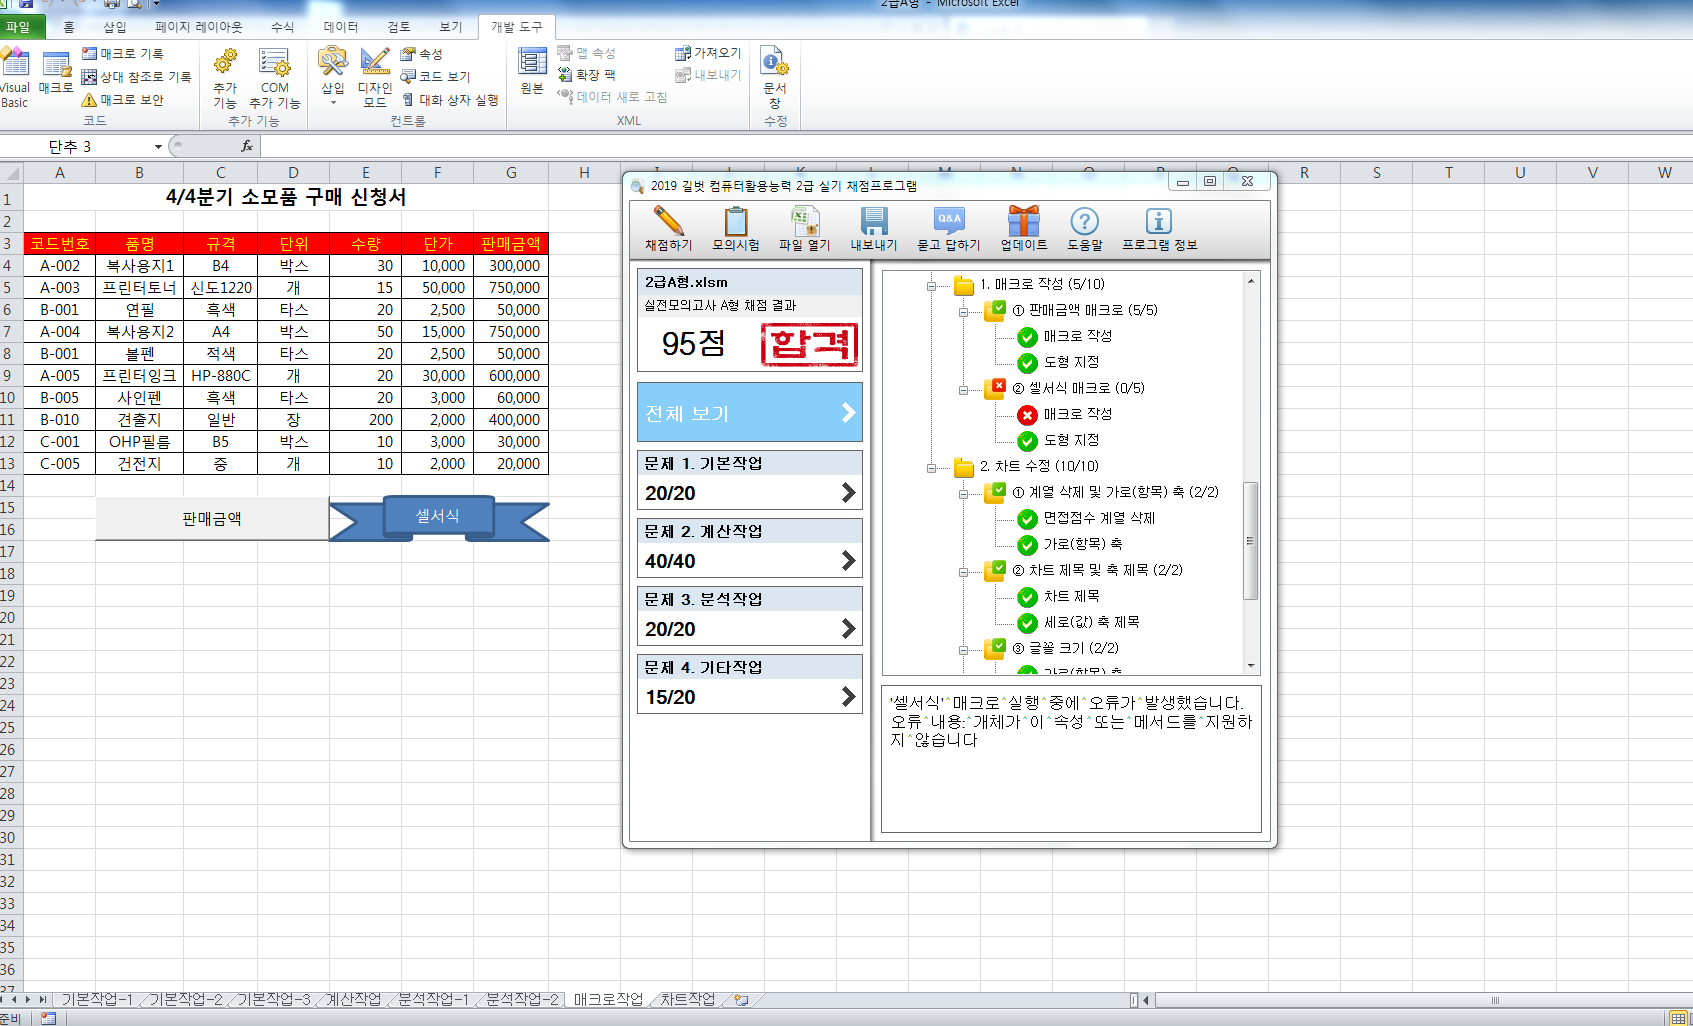This screenshot has width=1693, height=1026.
Task: Select the 차트 제목 tree item
Action: point(1071,596)
